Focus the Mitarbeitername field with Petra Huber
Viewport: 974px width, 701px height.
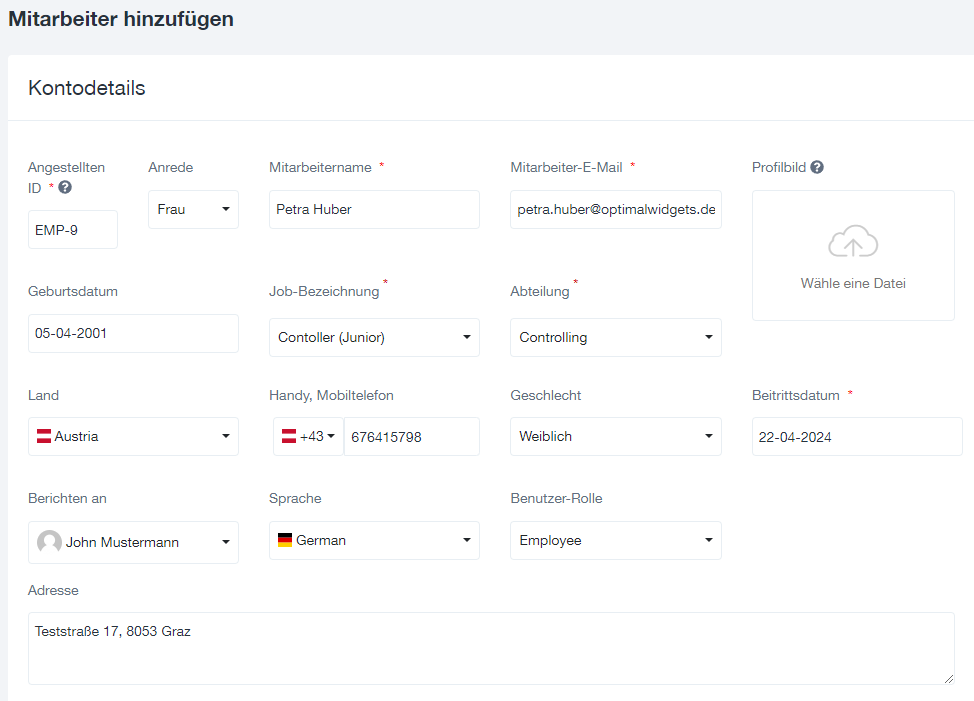pos(374,209)
